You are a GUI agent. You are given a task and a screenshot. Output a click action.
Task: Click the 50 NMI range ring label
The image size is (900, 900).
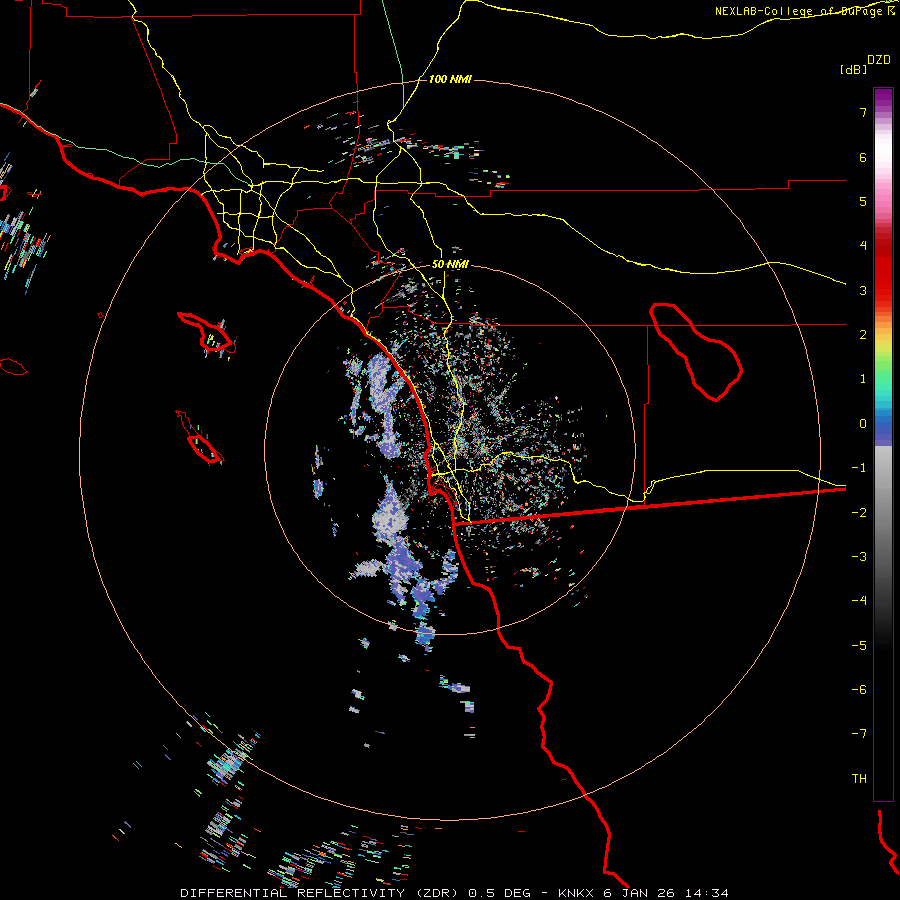(450, 264)
